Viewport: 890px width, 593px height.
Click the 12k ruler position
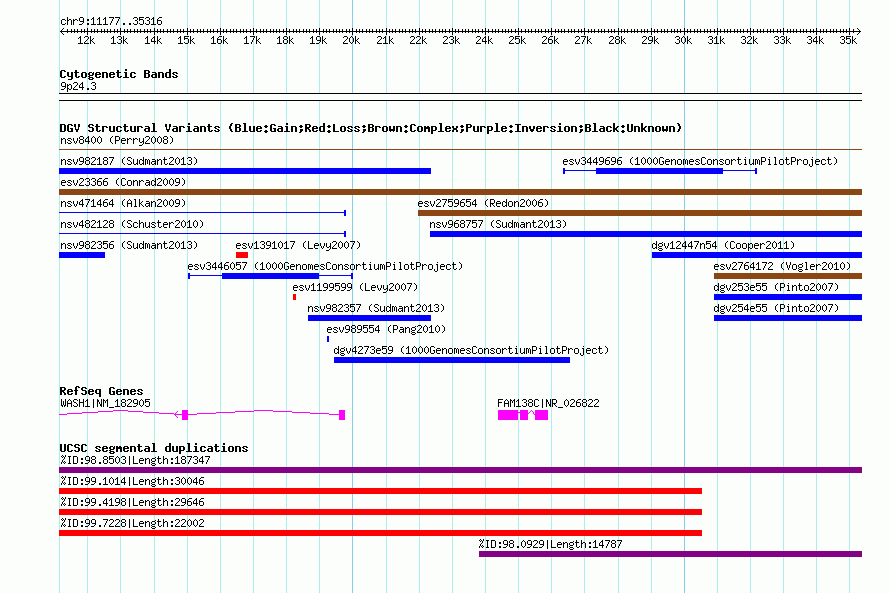pyautogui.click(x=86, y=40)
